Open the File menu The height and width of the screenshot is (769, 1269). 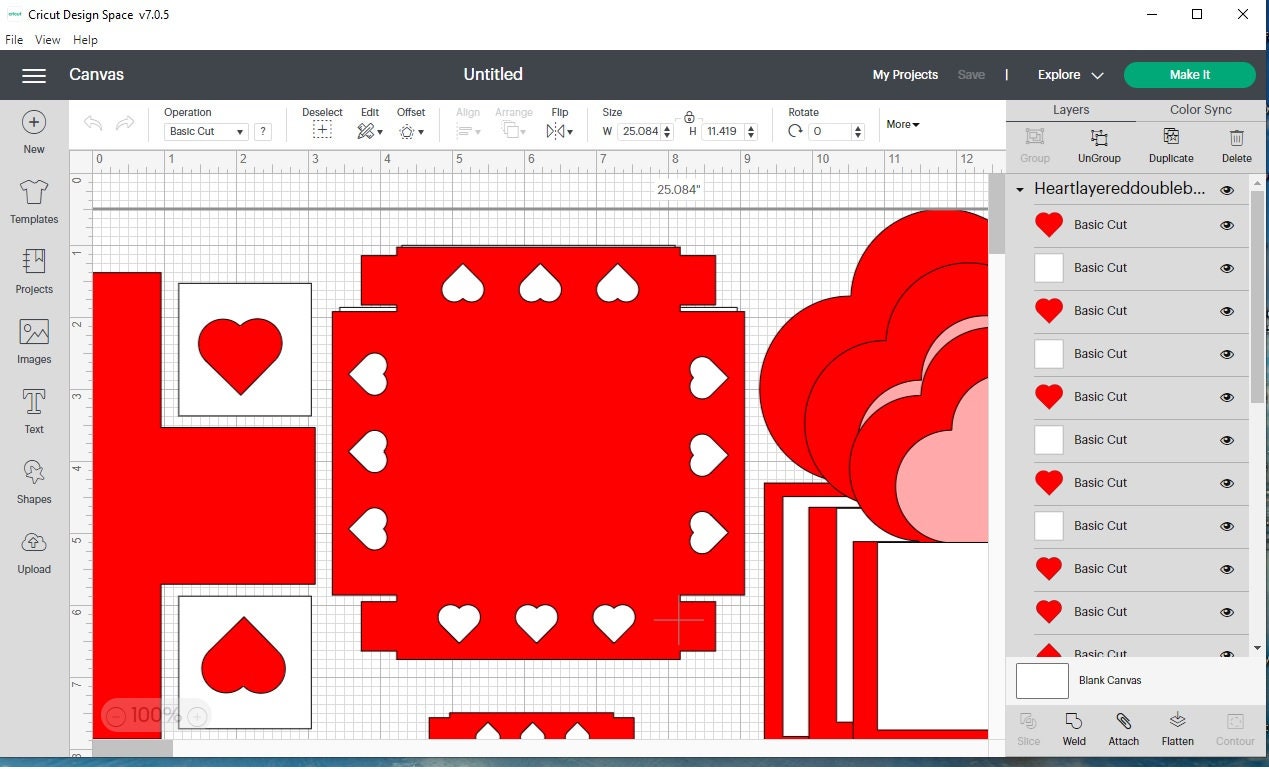(x=14, y=40)
